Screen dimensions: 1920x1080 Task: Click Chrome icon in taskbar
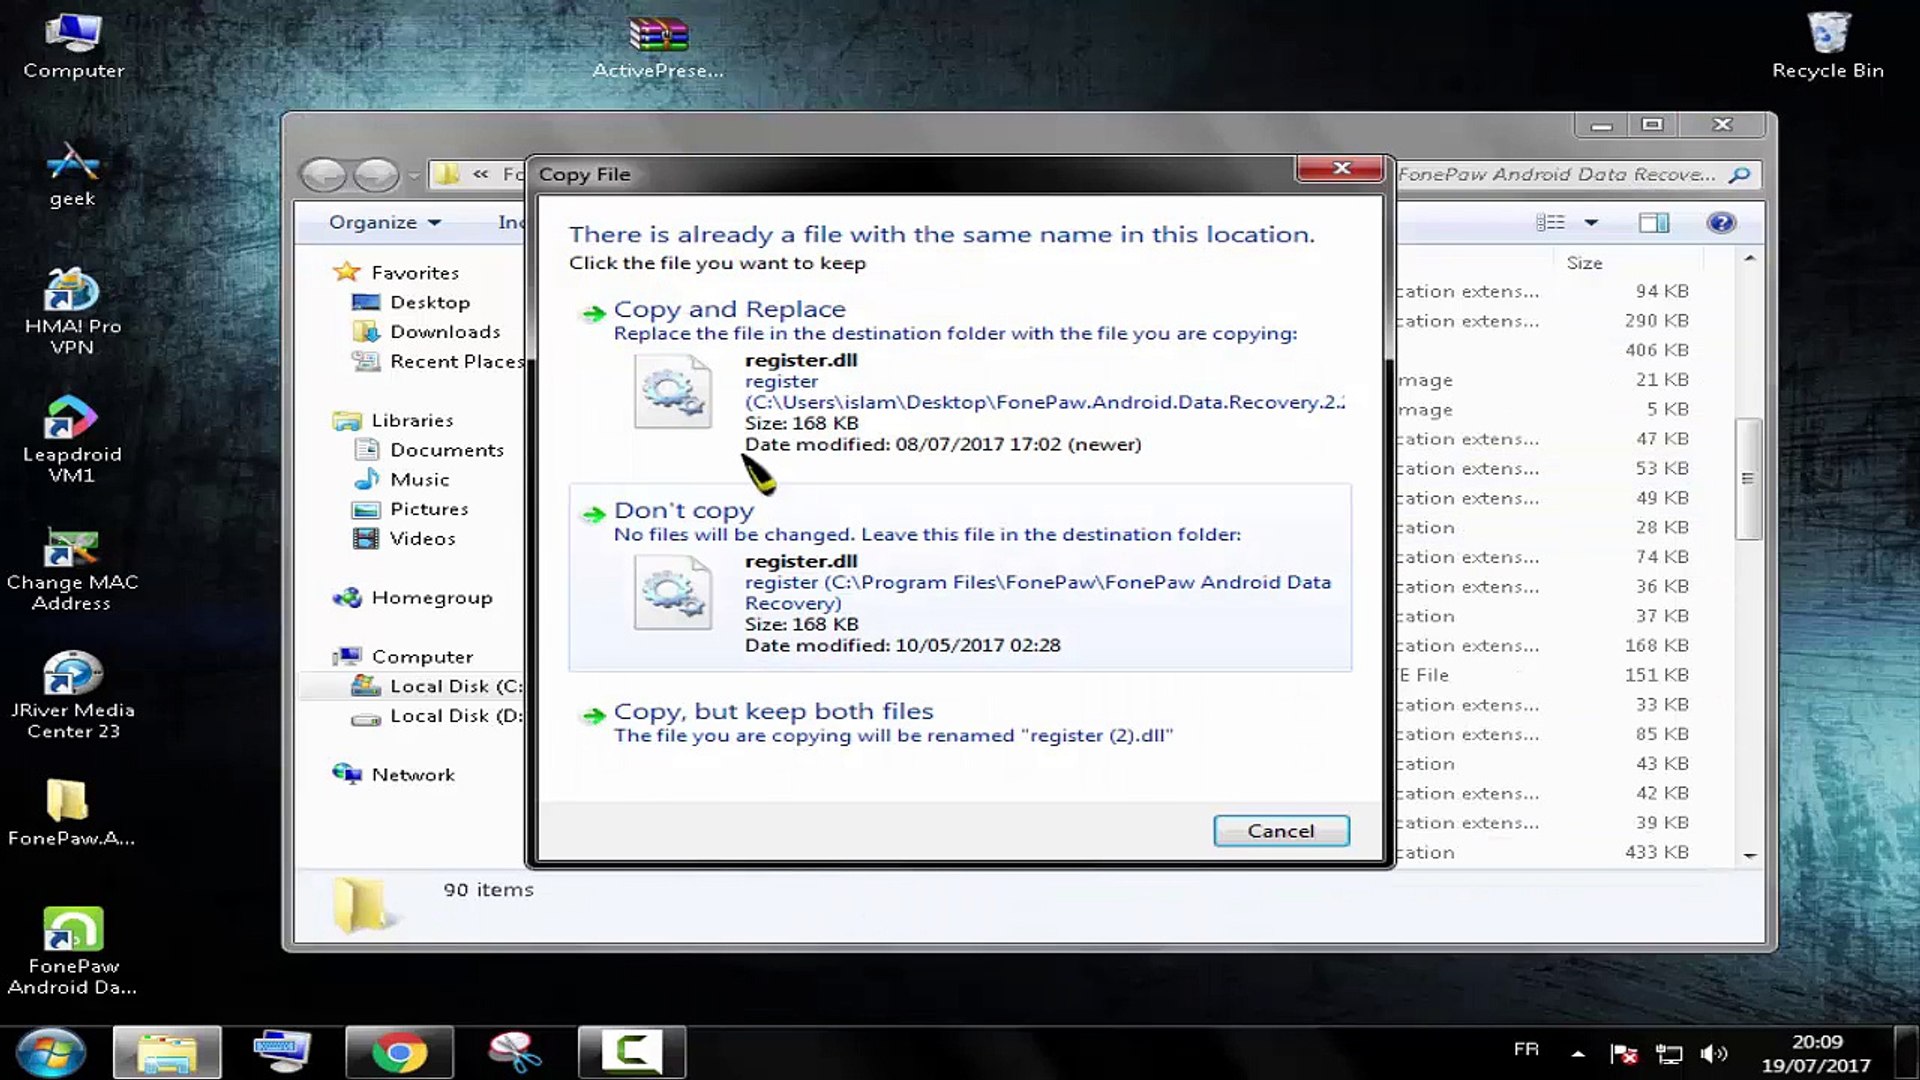tap(399, 1052)
